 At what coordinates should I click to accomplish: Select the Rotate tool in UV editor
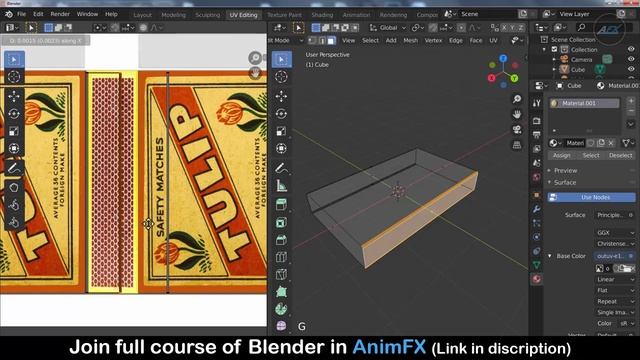coord(14,113)
